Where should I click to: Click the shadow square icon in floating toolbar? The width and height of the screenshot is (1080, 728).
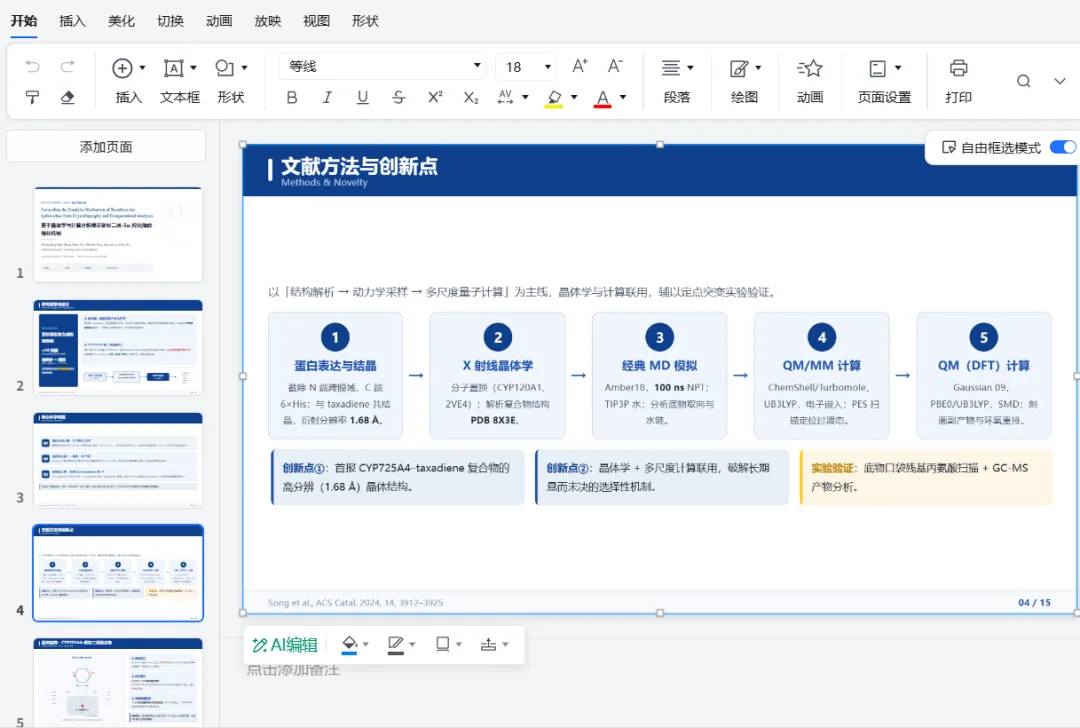[x=442, y=644]
